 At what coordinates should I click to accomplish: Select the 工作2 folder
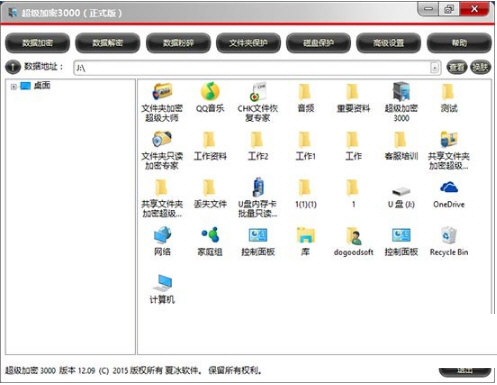tap(258, 146)
